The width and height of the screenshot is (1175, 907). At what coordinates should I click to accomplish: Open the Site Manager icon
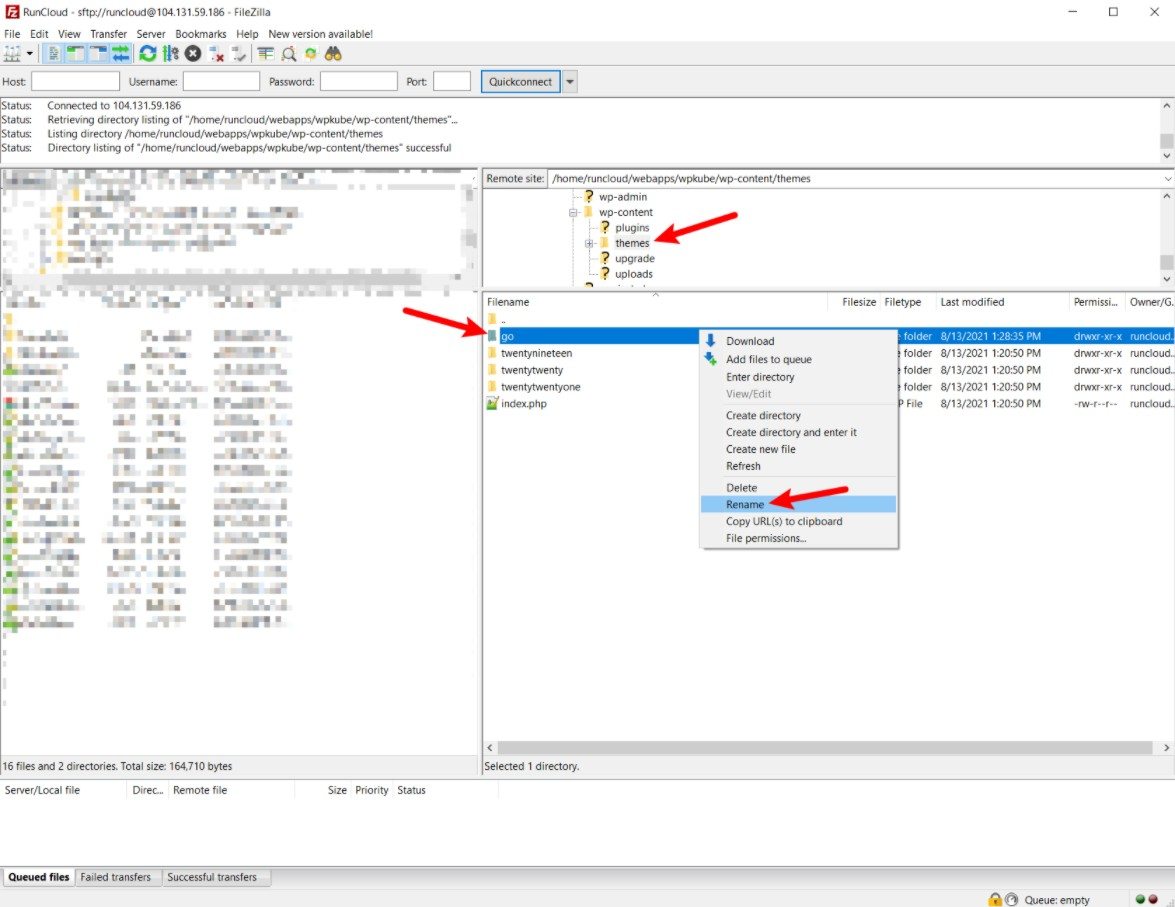pyautogui.click(x=12, y=54)
